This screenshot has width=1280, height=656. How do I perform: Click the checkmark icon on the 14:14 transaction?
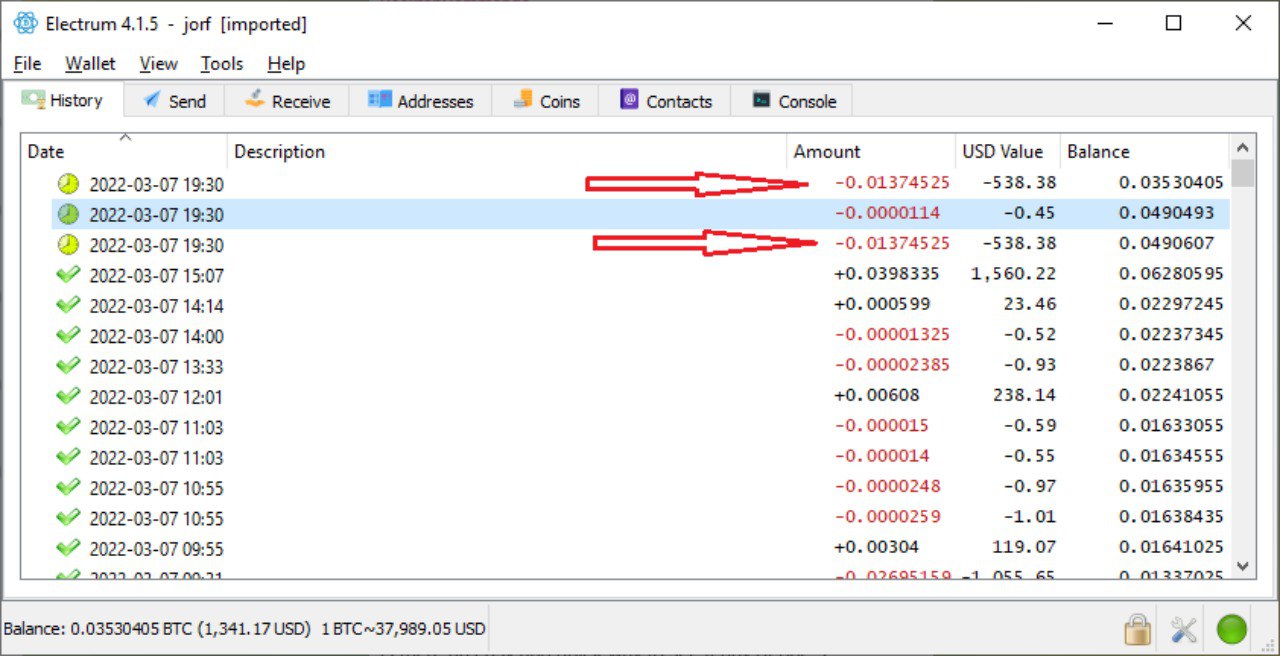coord(68,305)
